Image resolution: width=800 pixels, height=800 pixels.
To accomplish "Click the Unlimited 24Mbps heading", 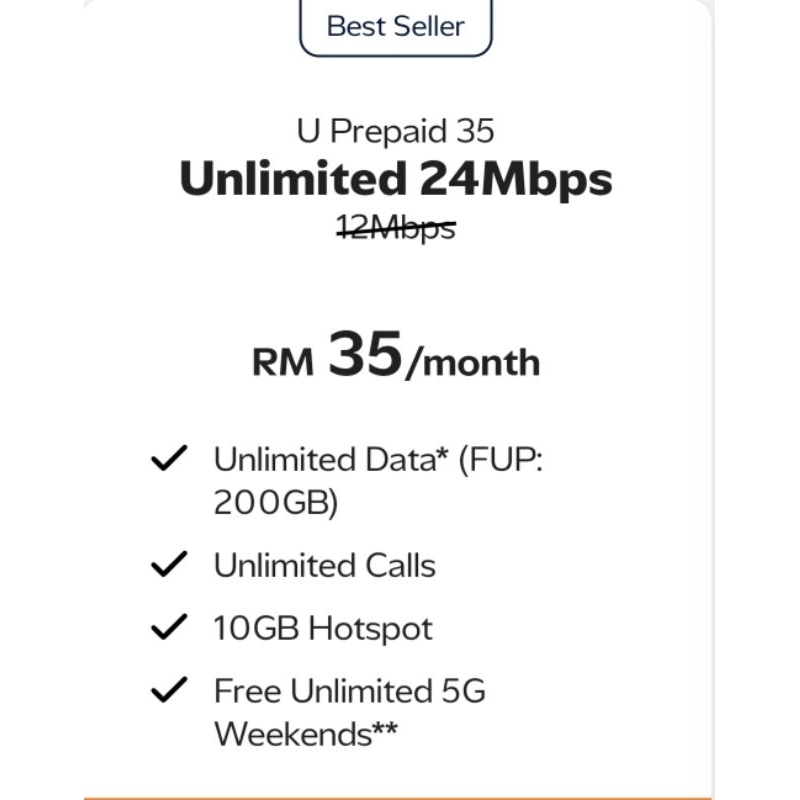I will (396, 179).
